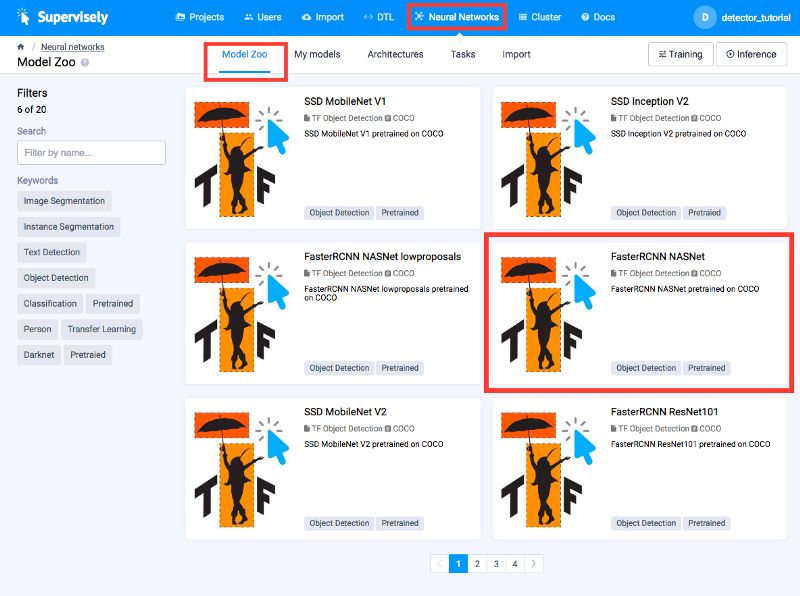Image resolution: width=800 pixels, height=596 pixels.
Task: Open the FasterRCNN NASNet lowproposals thumbnail
Action: pos(242,314)
